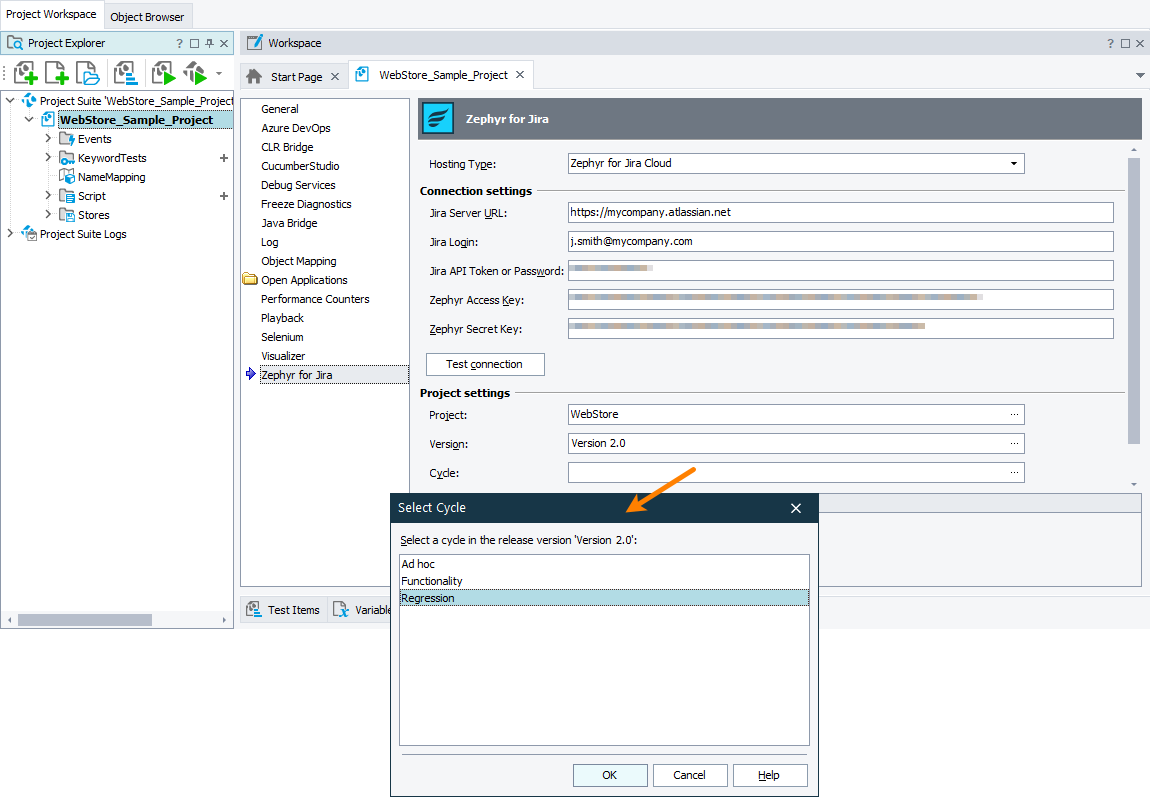The height and width of the screenshot is (797, 1150).
Task: Add a new keyword test with plus icon
Action: click(x=224, y=158)
